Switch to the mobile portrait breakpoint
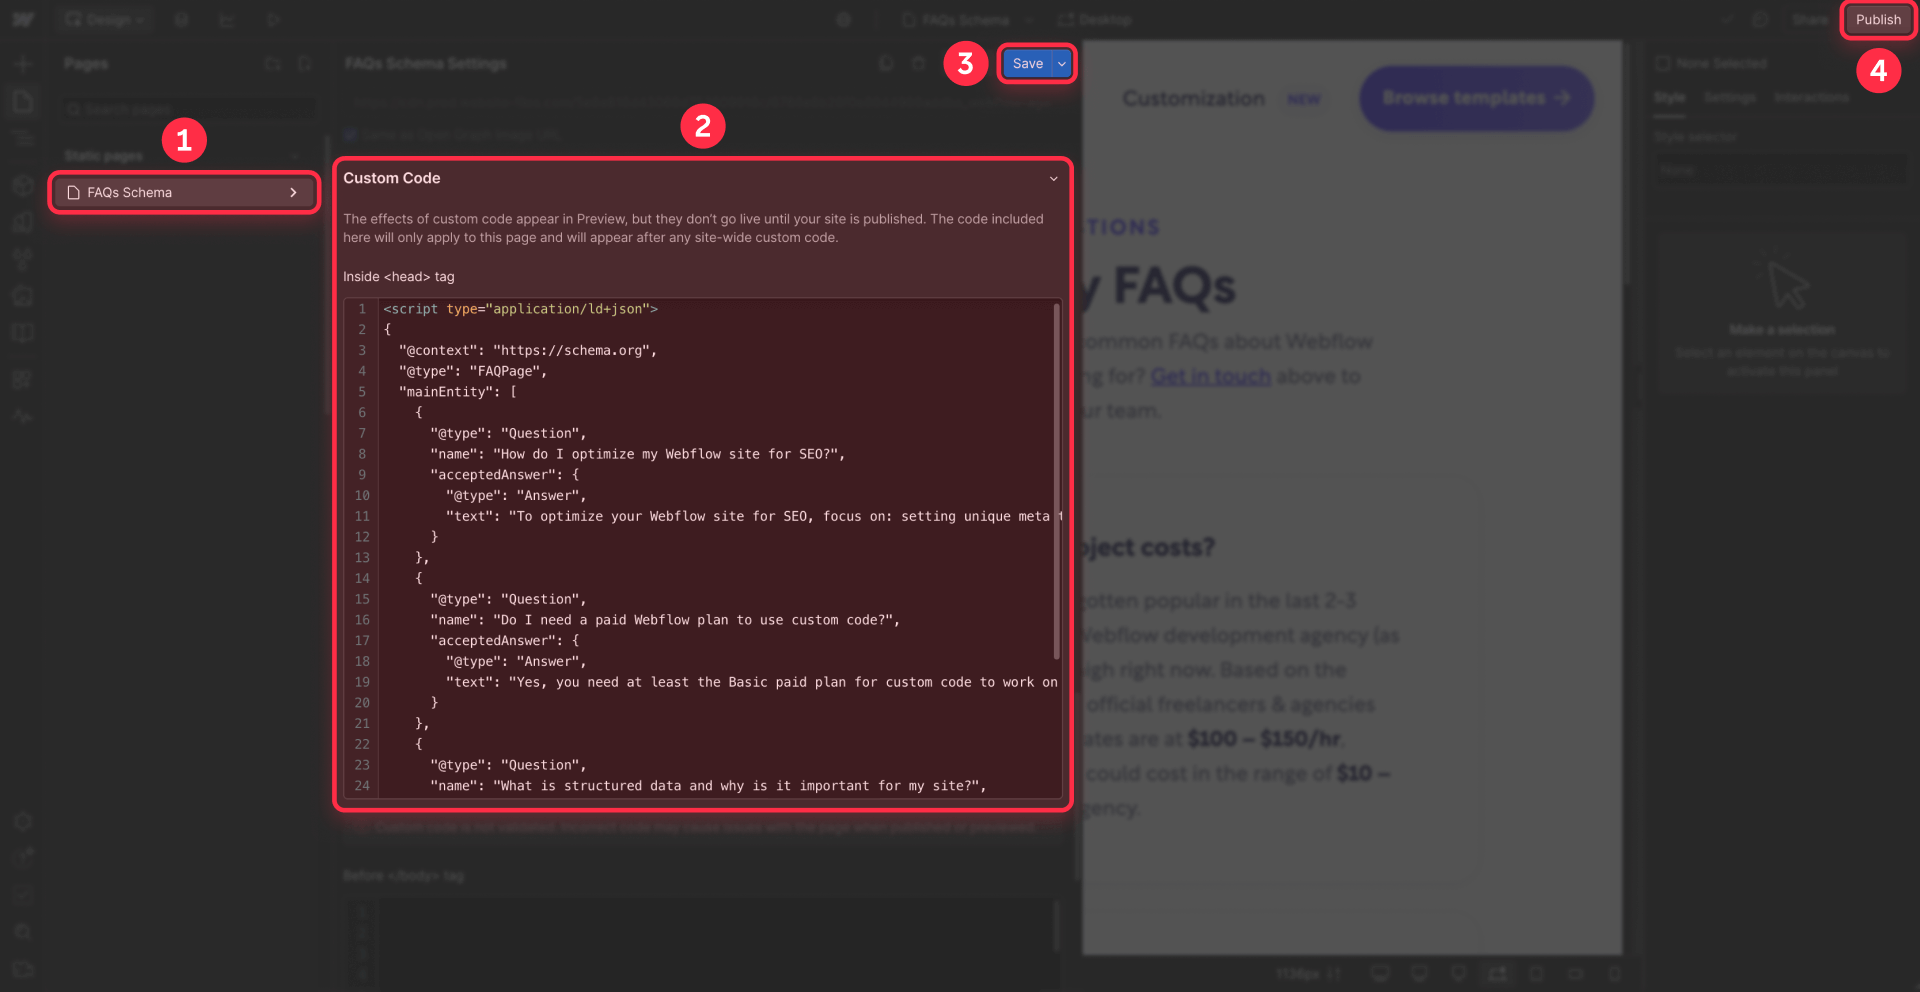 (1616, 974)
